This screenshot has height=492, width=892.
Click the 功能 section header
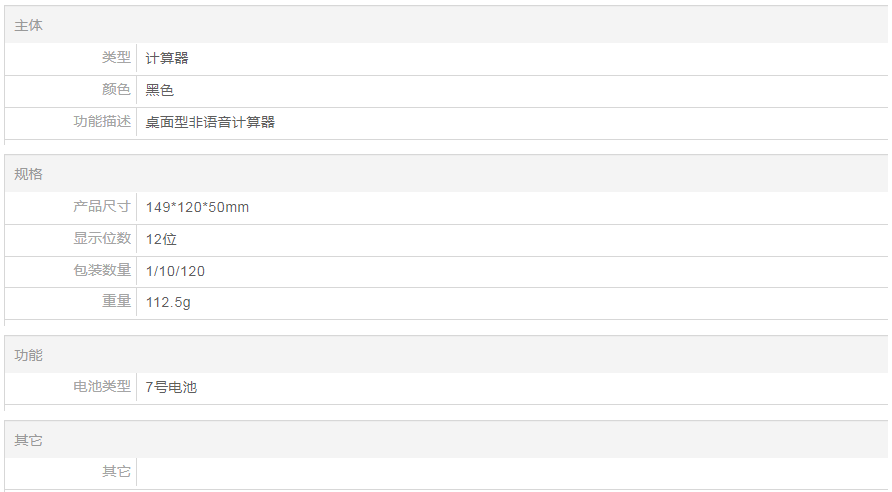[29, 355]
